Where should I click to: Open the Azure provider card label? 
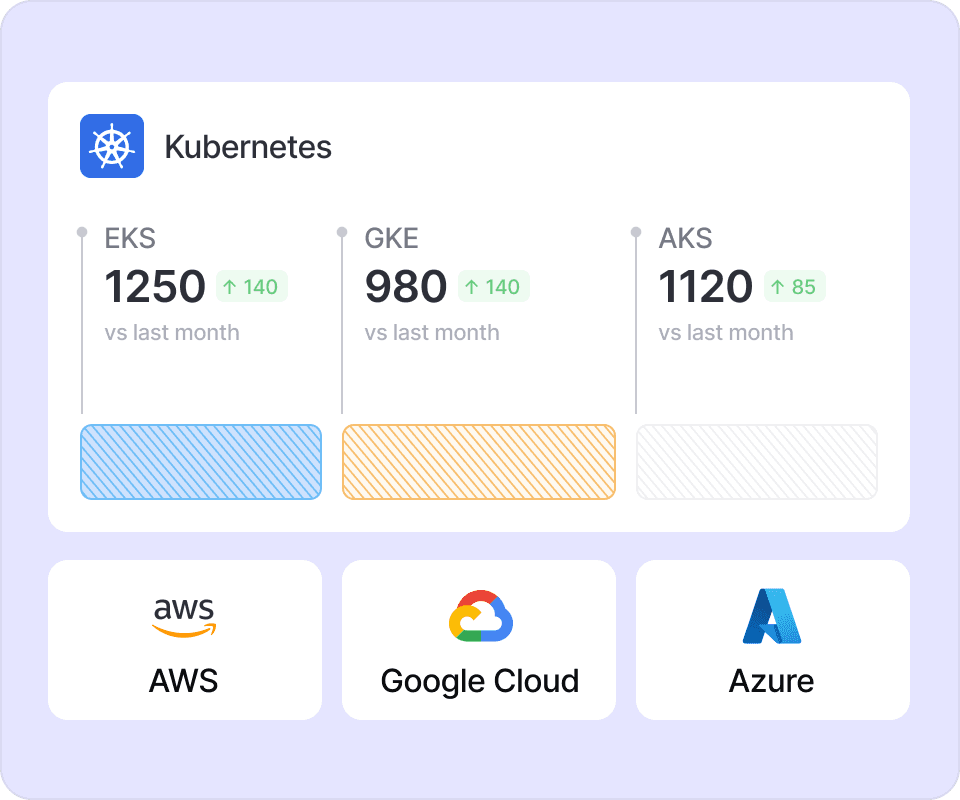point(772,681)
